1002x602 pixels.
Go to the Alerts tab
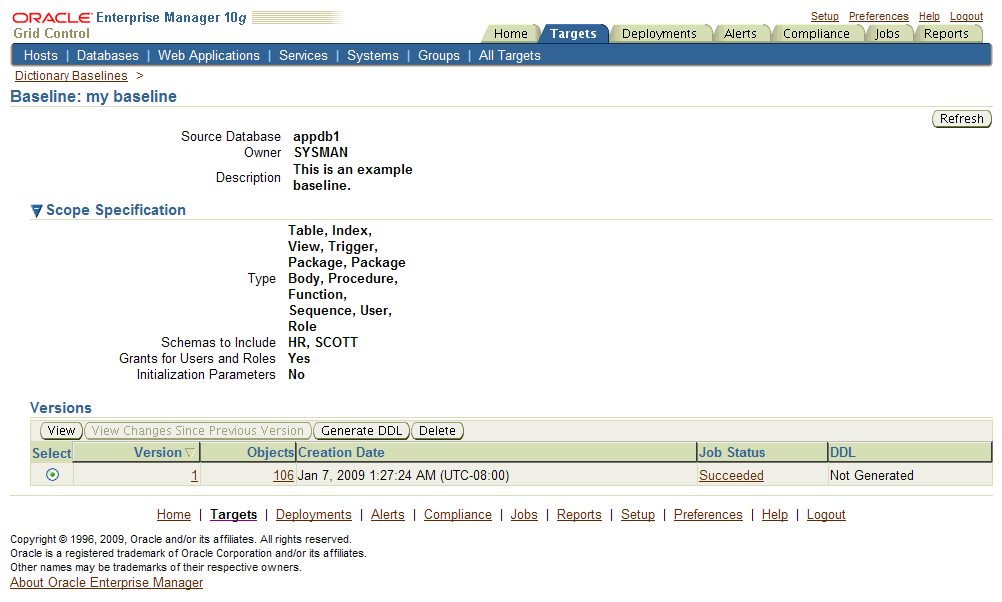pyautogui.click(x=740, y=34)
